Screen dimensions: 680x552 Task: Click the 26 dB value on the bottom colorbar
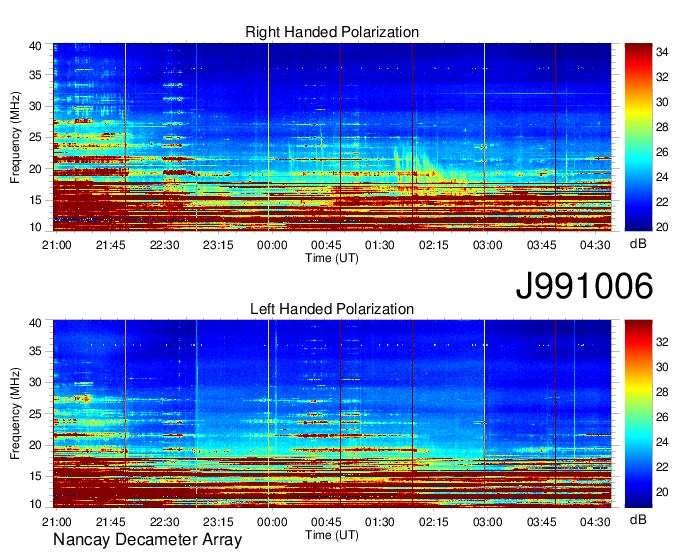point(662,417)
